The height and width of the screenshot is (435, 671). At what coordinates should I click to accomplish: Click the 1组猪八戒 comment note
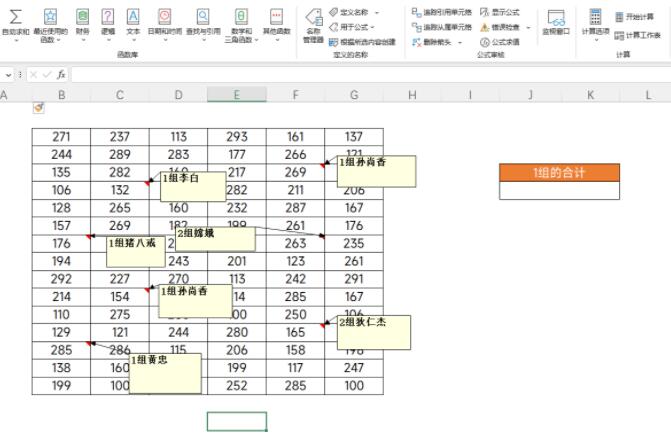136,252
